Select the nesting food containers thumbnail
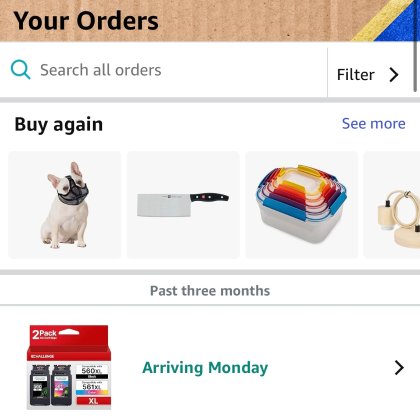420x420 pixels. [301, 205]
